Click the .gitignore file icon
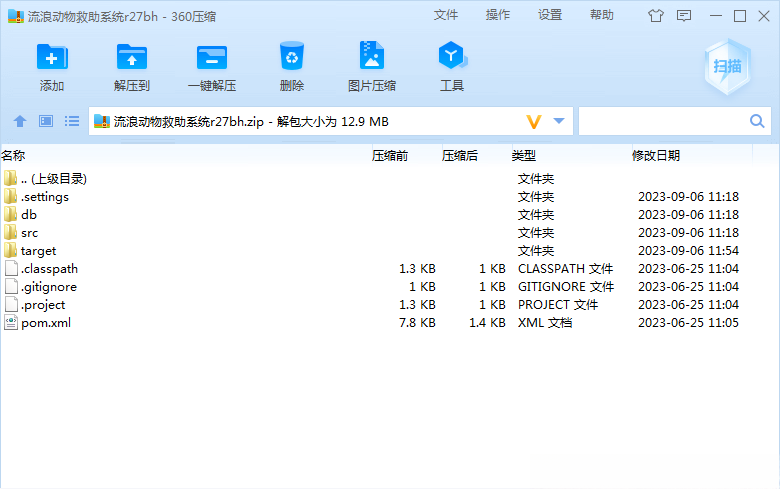This screenshot has height=489, width=780. tap(11, 287)
